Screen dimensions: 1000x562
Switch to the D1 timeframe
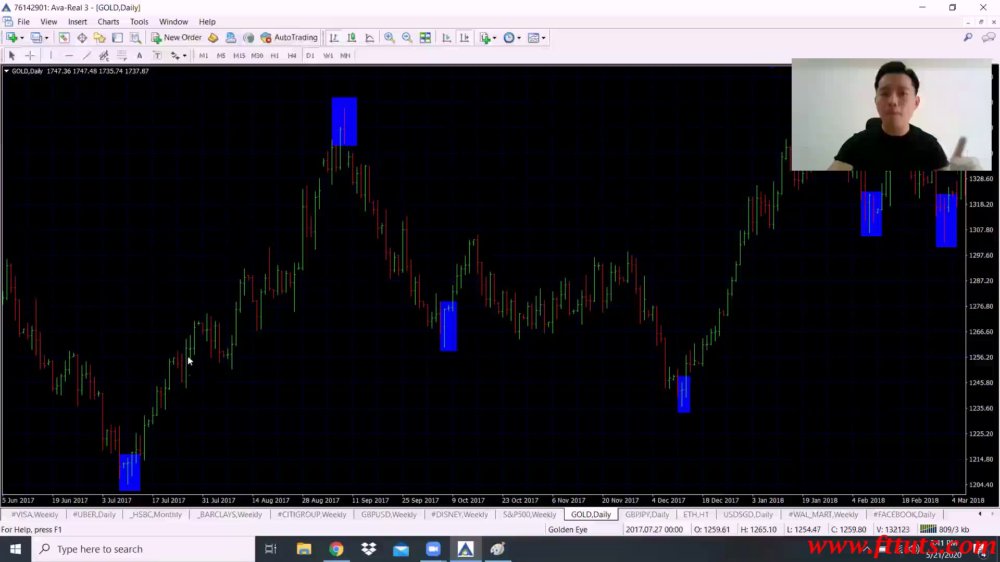(310, 55)
